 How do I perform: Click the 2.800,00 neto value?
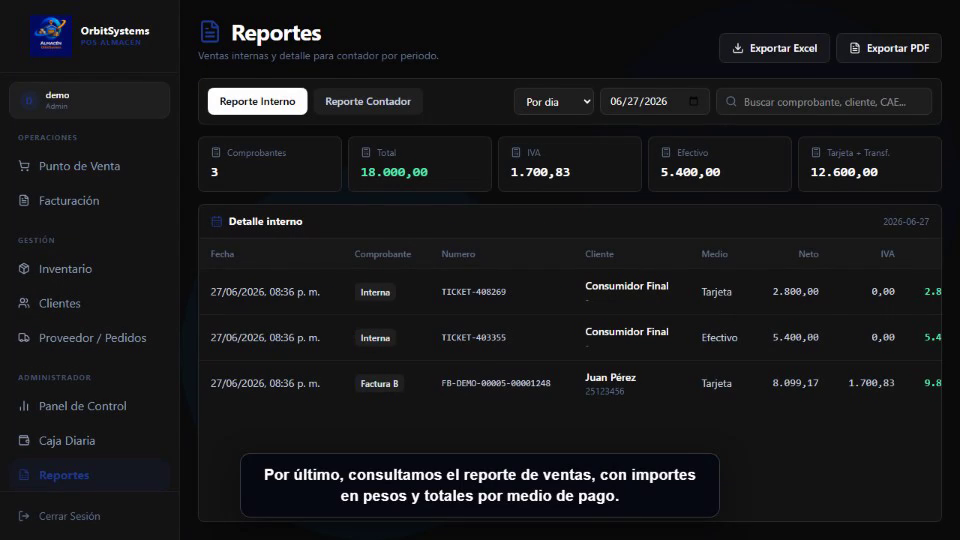click(x=795, y=292)
